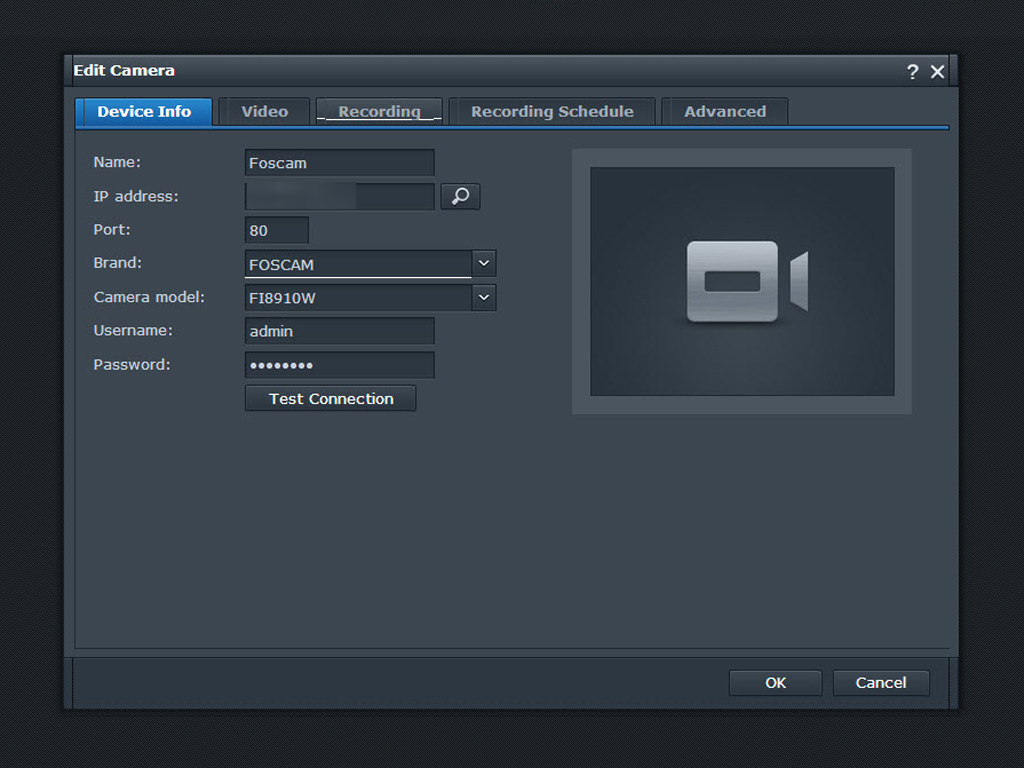Image resolution: width=1024 pixels, height=768 pixels.
Task: Select the Recording Schedule tab
Action: pyautogui.click(x=552, y=112)
